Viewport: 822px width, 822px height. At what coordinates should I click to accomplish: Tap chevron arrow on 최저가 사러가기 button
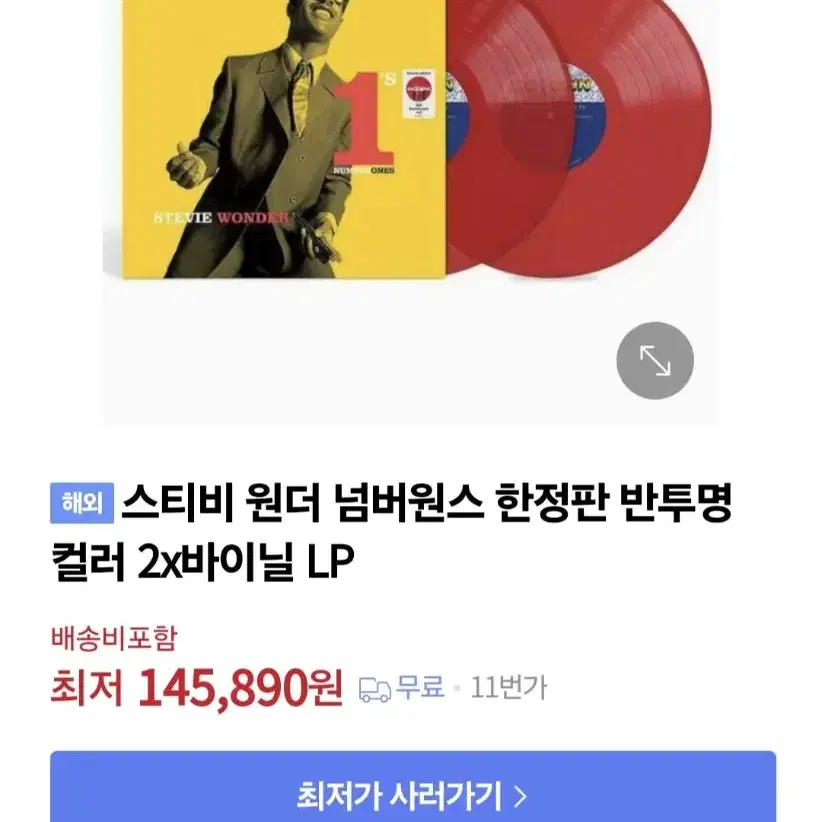520,796
